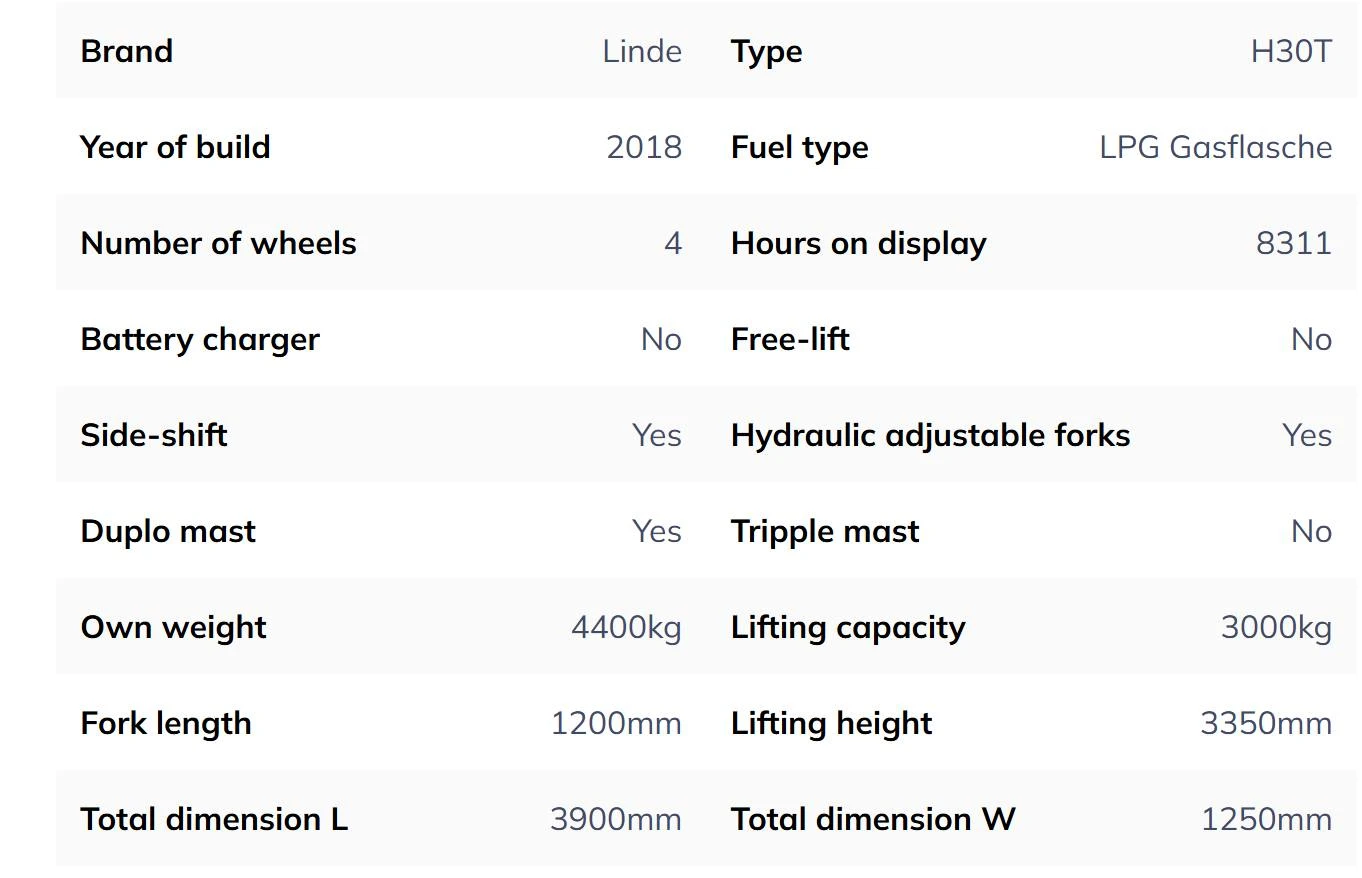Click the Brand label

pos(127,51)
